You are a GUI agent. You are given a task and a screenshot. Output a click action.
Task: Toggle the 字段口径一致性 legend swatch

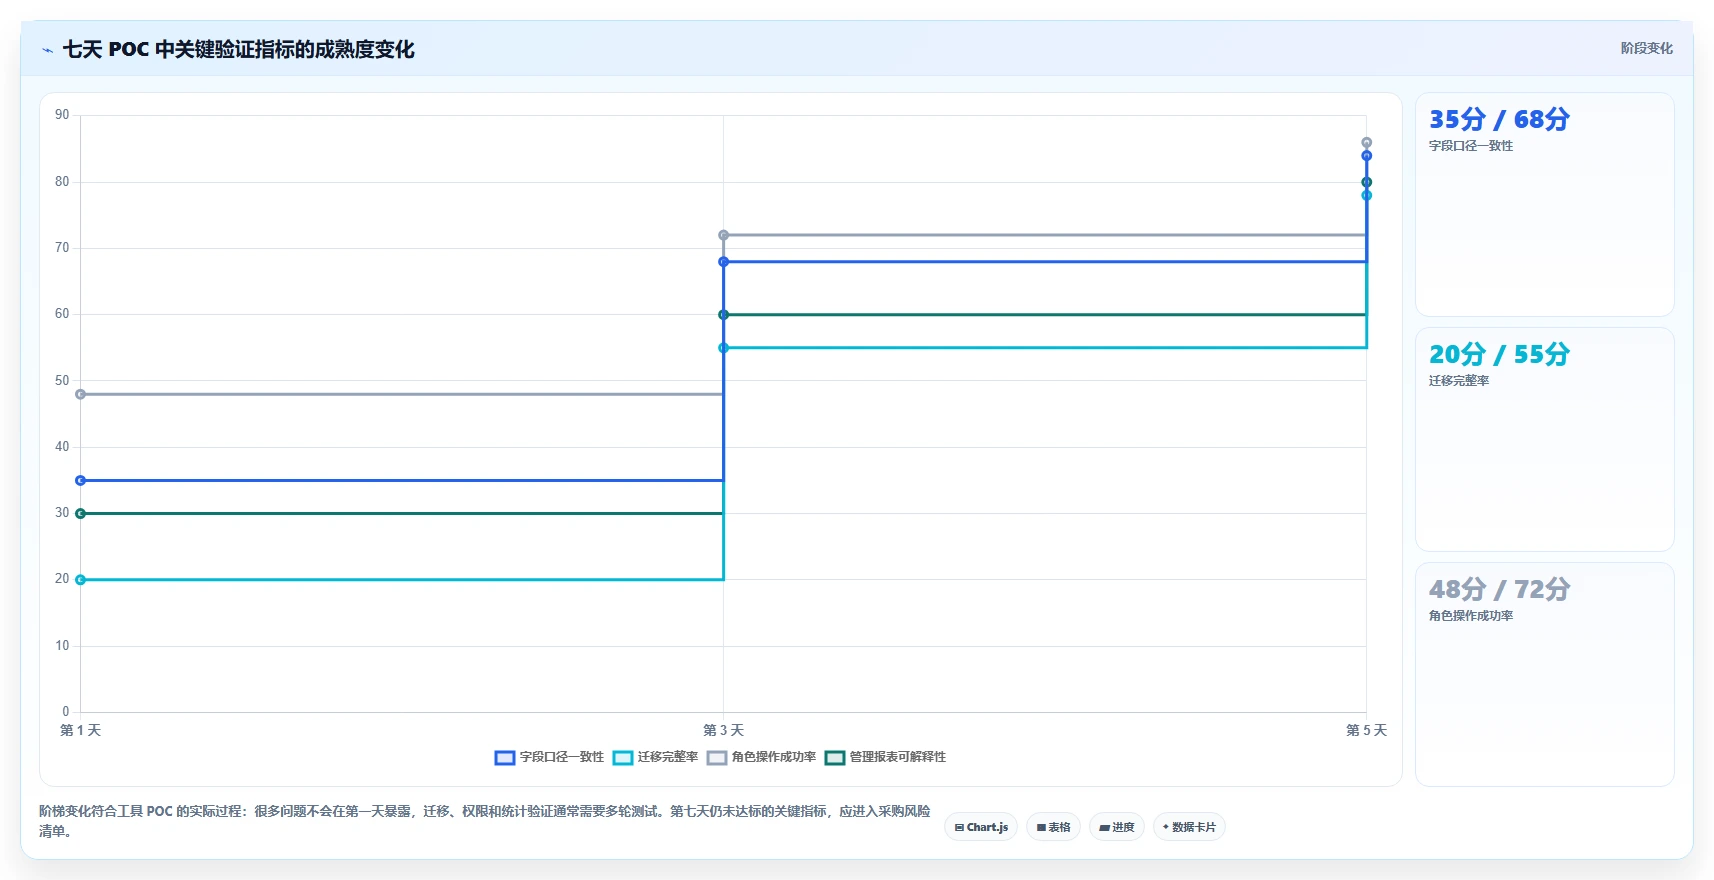505,757
